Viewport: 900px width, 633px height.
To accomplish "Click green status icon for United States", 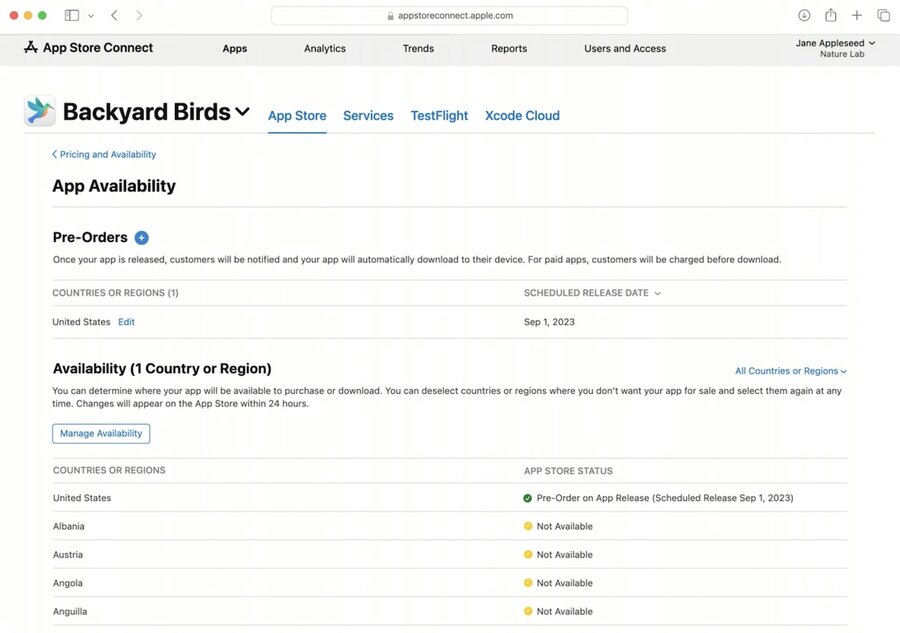I will point(527,498).
